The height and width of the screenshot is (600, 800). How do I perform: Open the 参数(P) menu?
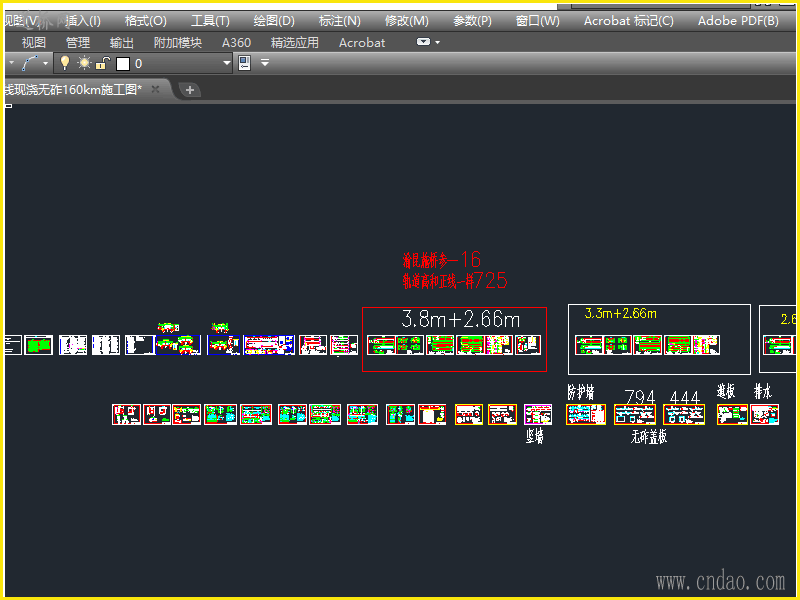point(472,21)
